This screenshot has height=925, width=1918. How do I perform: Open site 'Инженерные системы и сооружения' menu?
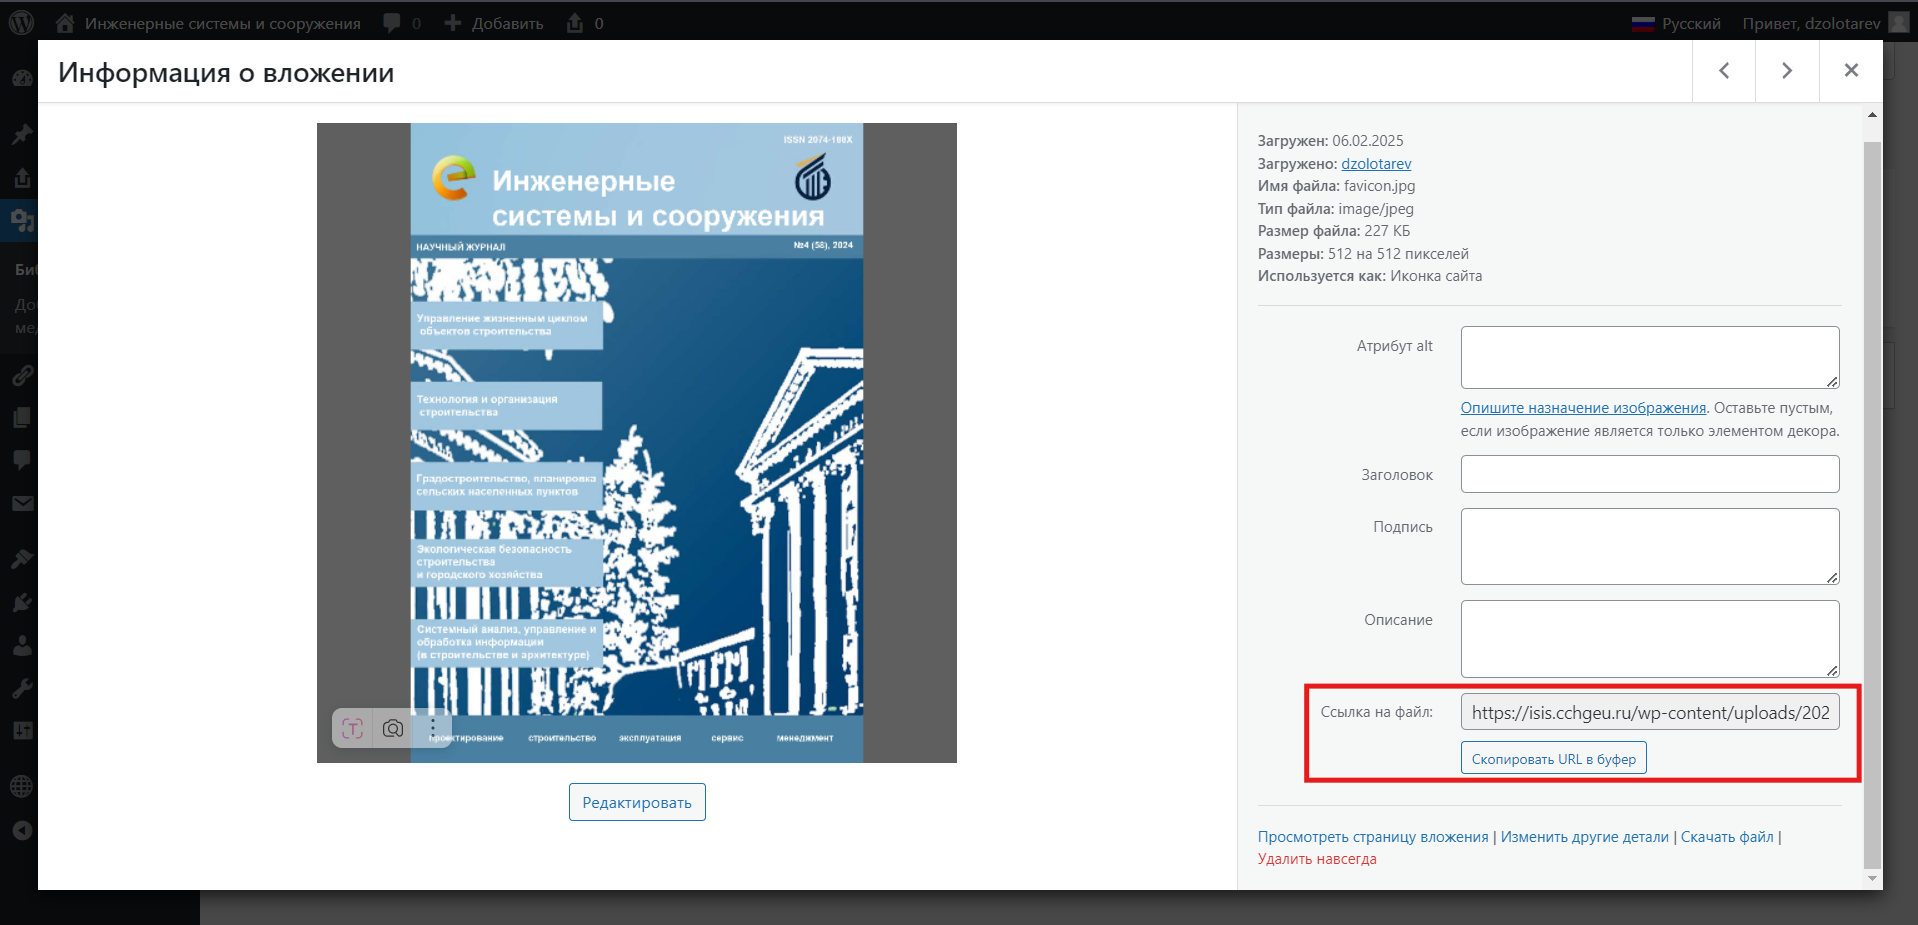pyautogui.click(x=222, y=23)
